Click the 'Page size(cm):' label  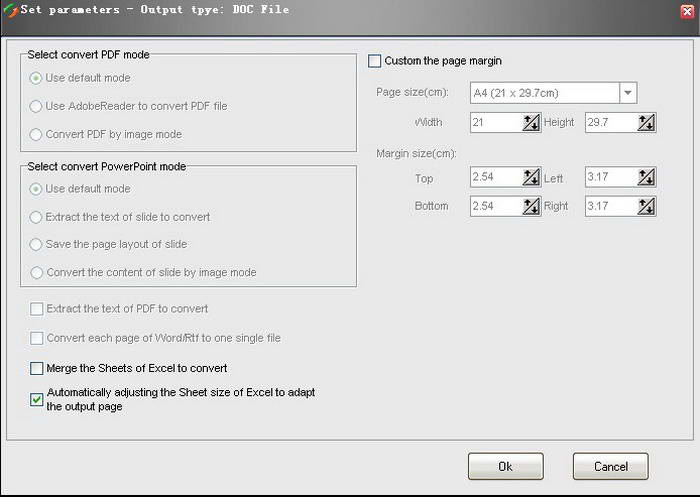[x=412, y=92]
